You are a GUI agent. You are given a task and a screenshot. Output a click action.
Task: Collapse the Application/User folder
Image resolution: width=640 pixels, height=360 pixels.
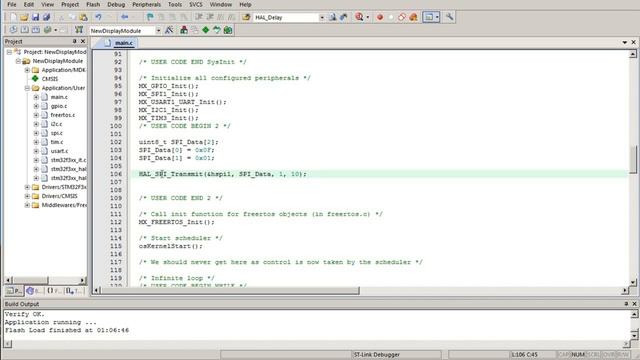27,88
